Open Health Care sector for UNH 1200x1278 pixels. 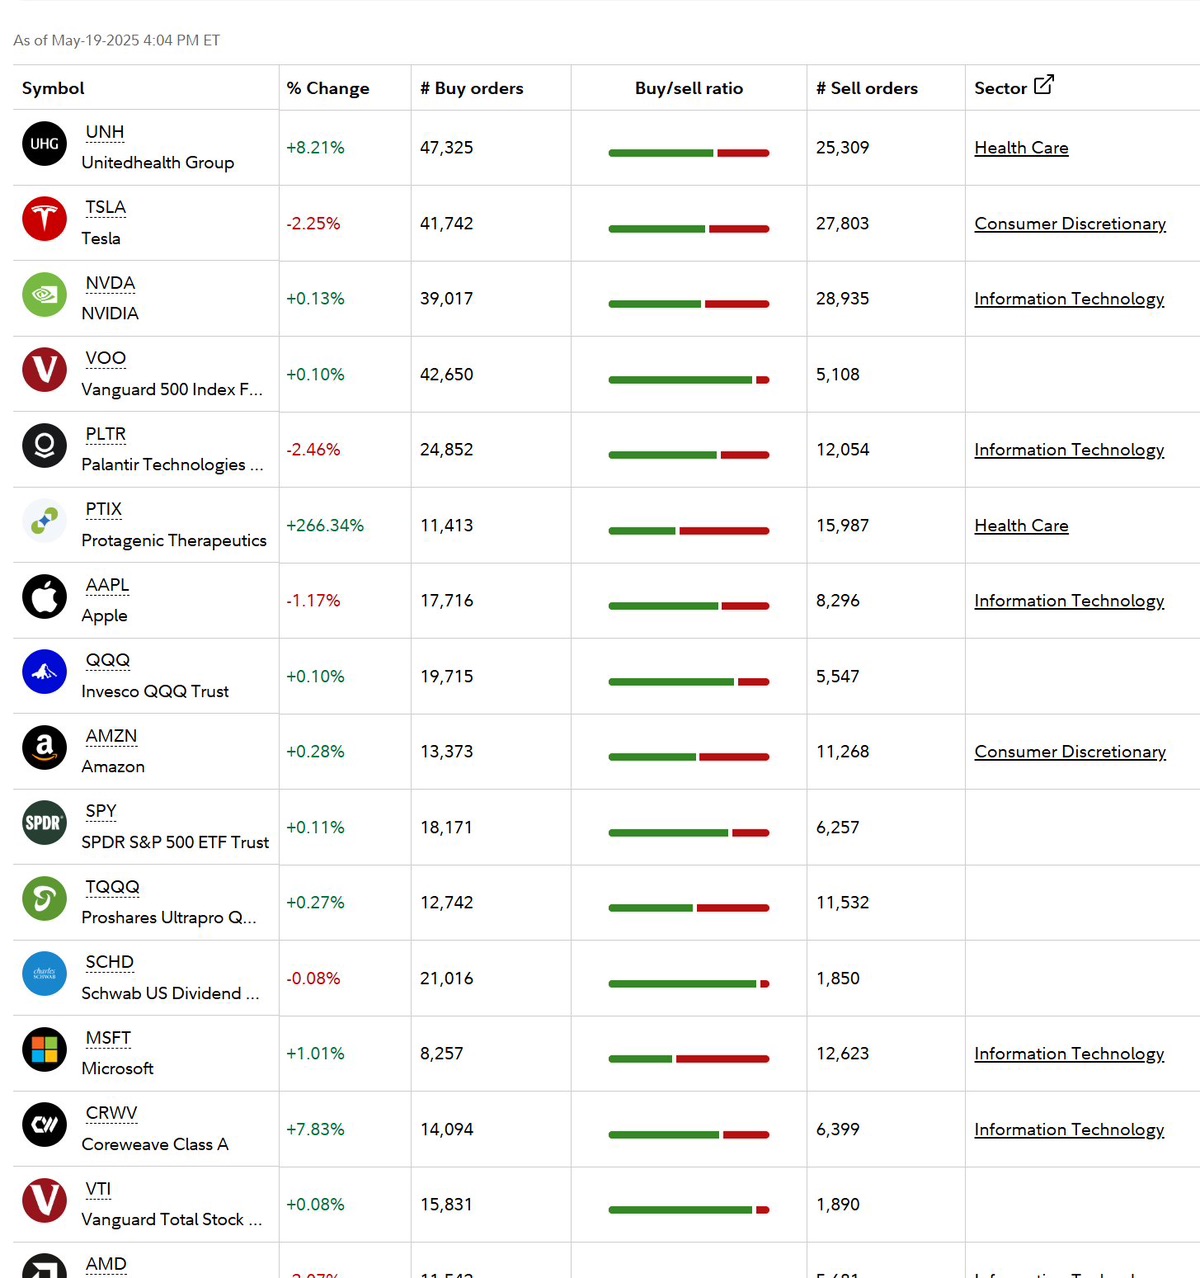click(1021, 148)
